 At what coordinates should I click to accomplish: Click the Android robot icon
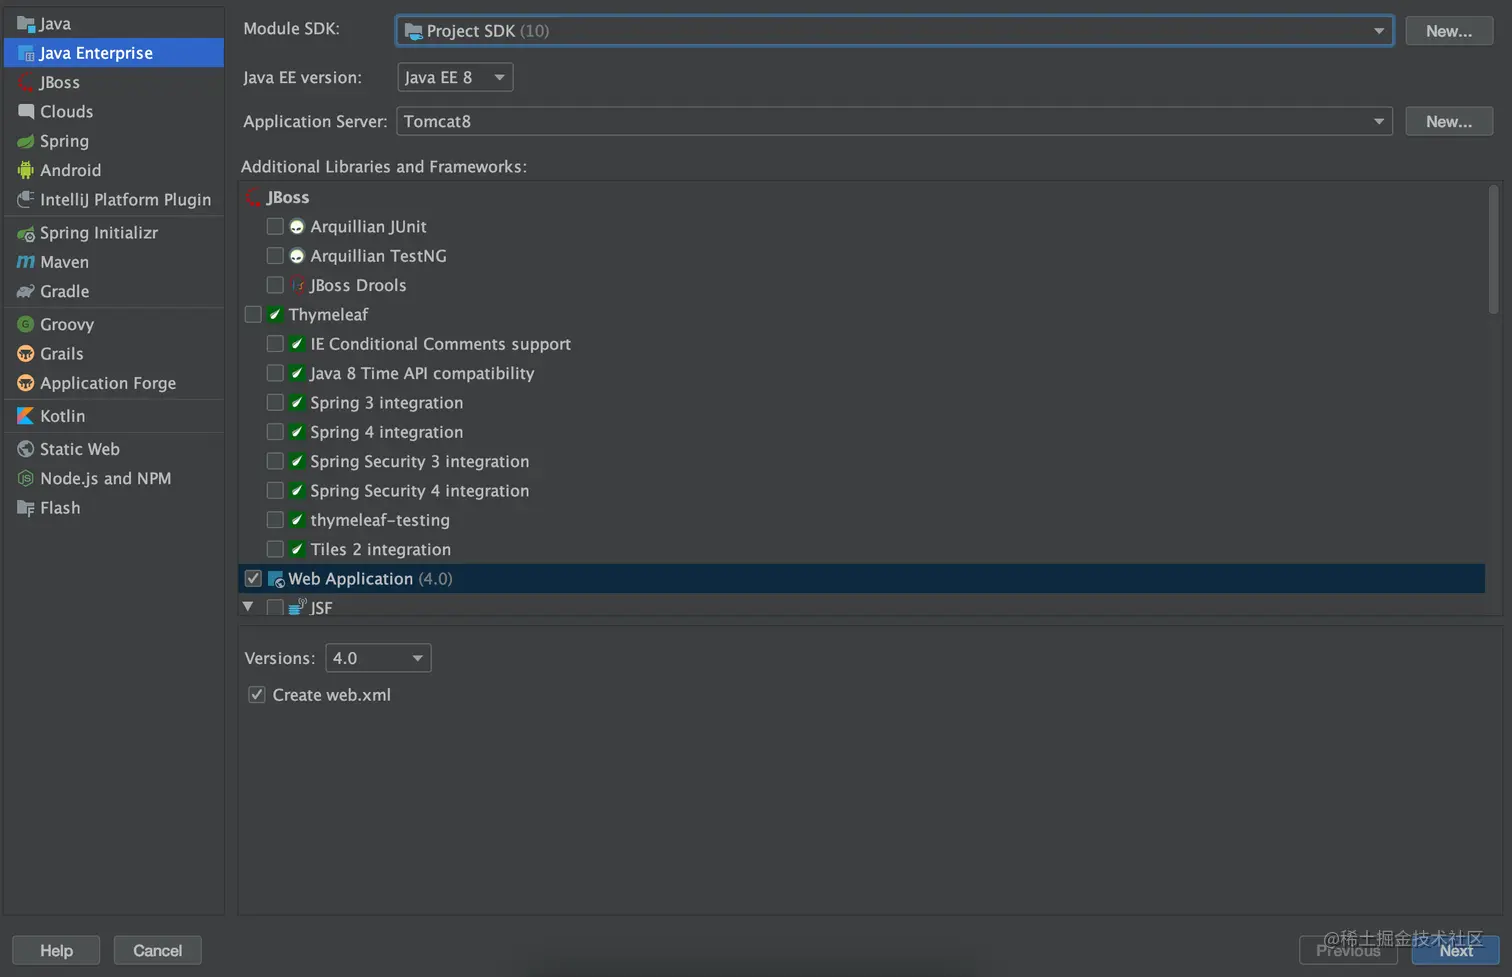tap(26, 170)
